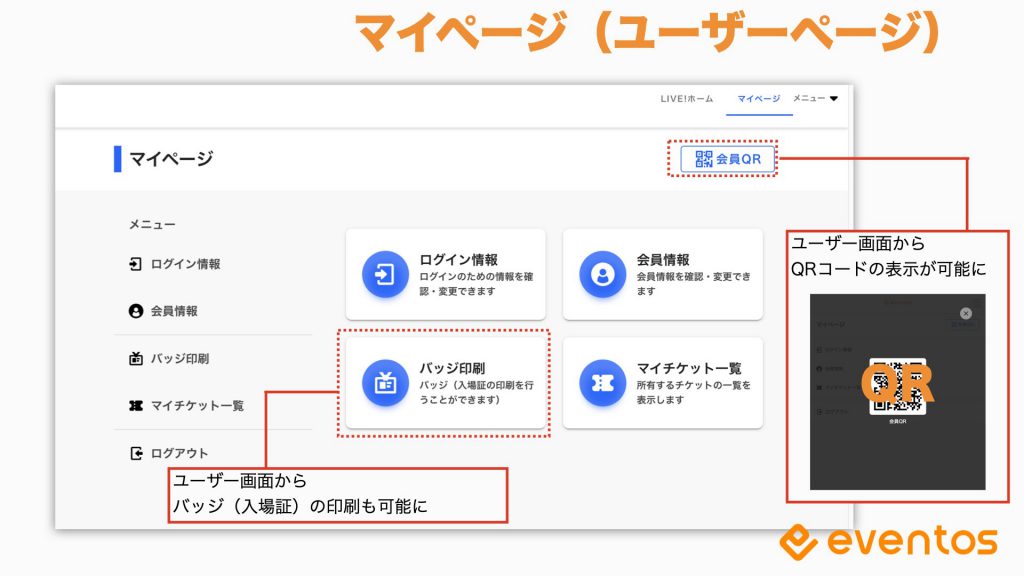Open the 会員QR button
The image size is (1024, 576).
coord(728,159)
